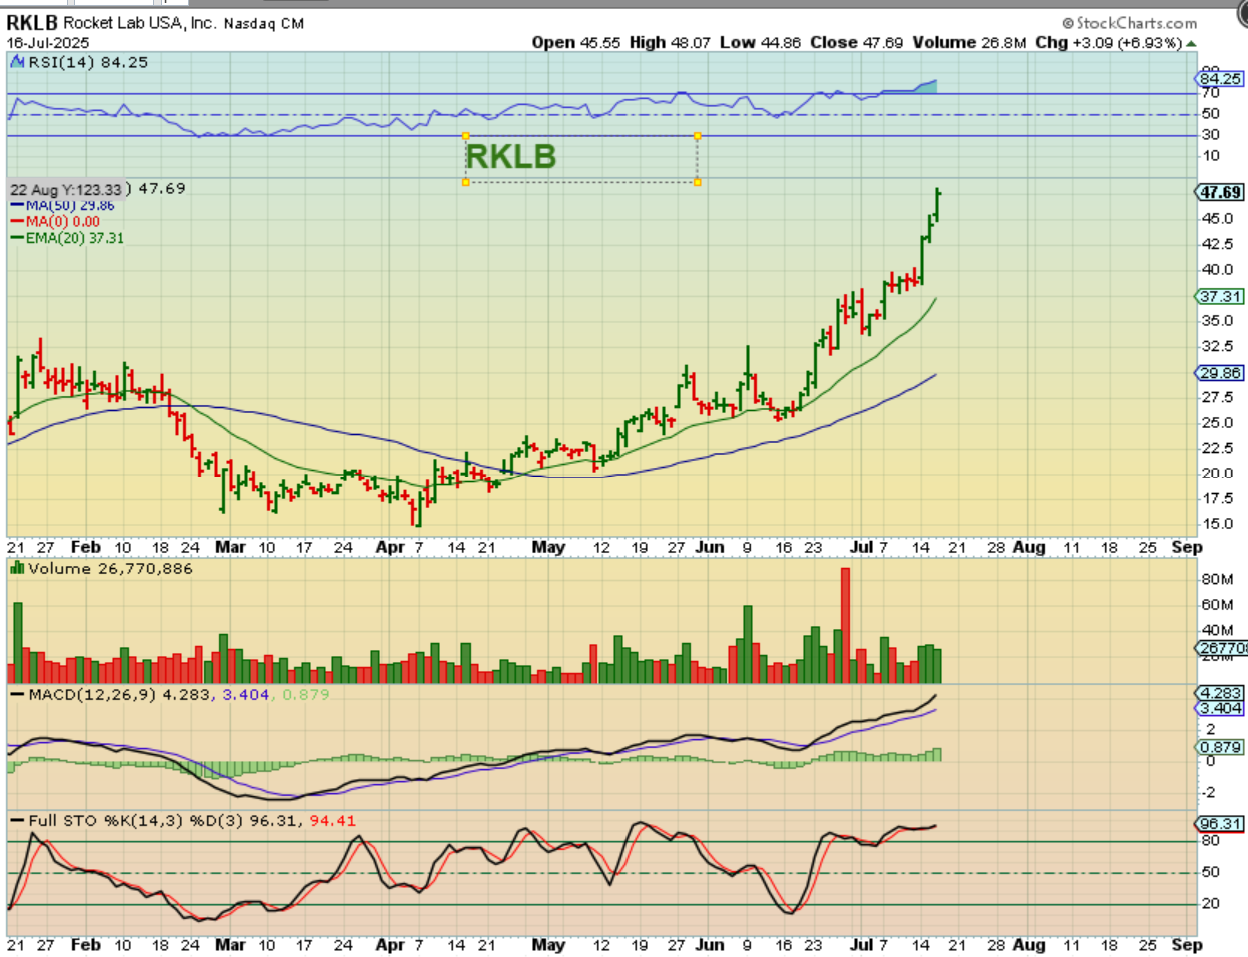Click the Chg +3.09 (+6.93%) value
Viewport: 1248px width, 957px height.
tap(1109, 42)
